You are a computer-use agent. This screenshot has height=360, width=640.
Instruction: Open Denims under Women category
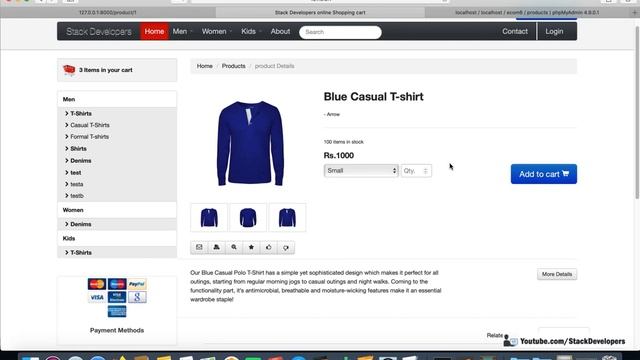coord(81,224)
